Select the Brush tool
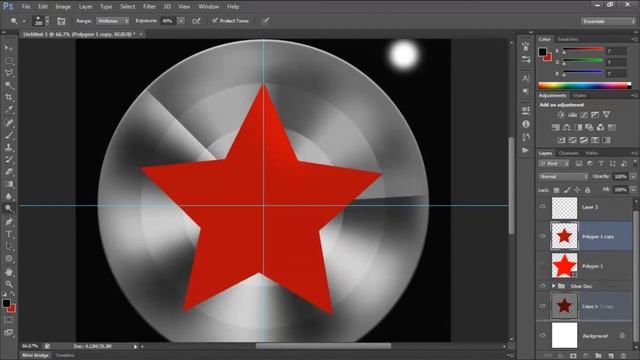 [x=9, y=135]
